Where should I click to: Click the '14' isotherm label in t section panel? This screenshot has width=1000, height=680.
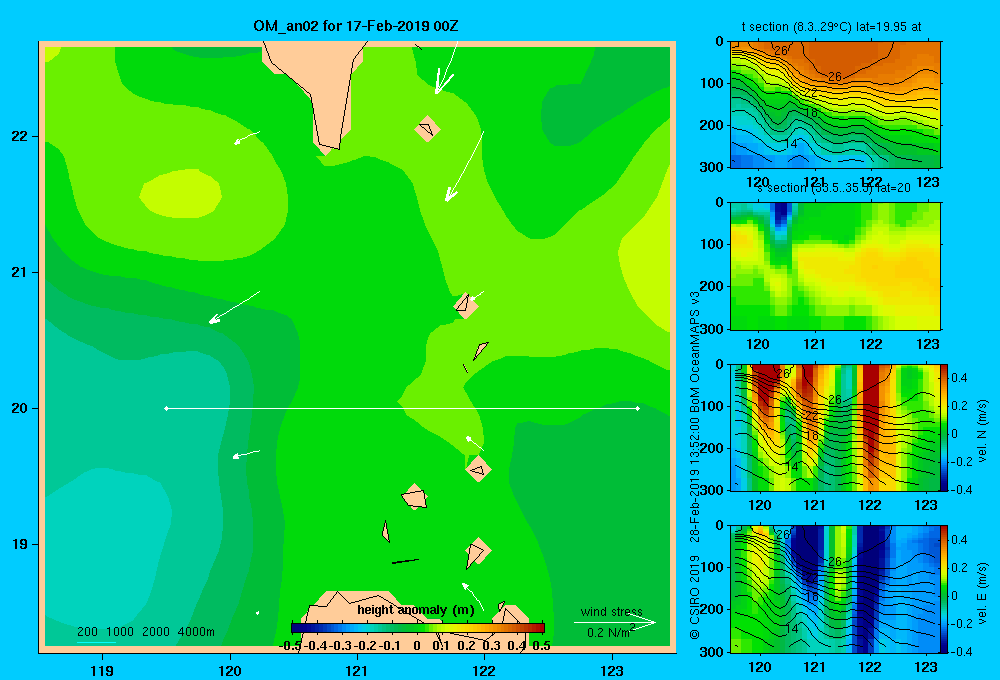[791, 144]
